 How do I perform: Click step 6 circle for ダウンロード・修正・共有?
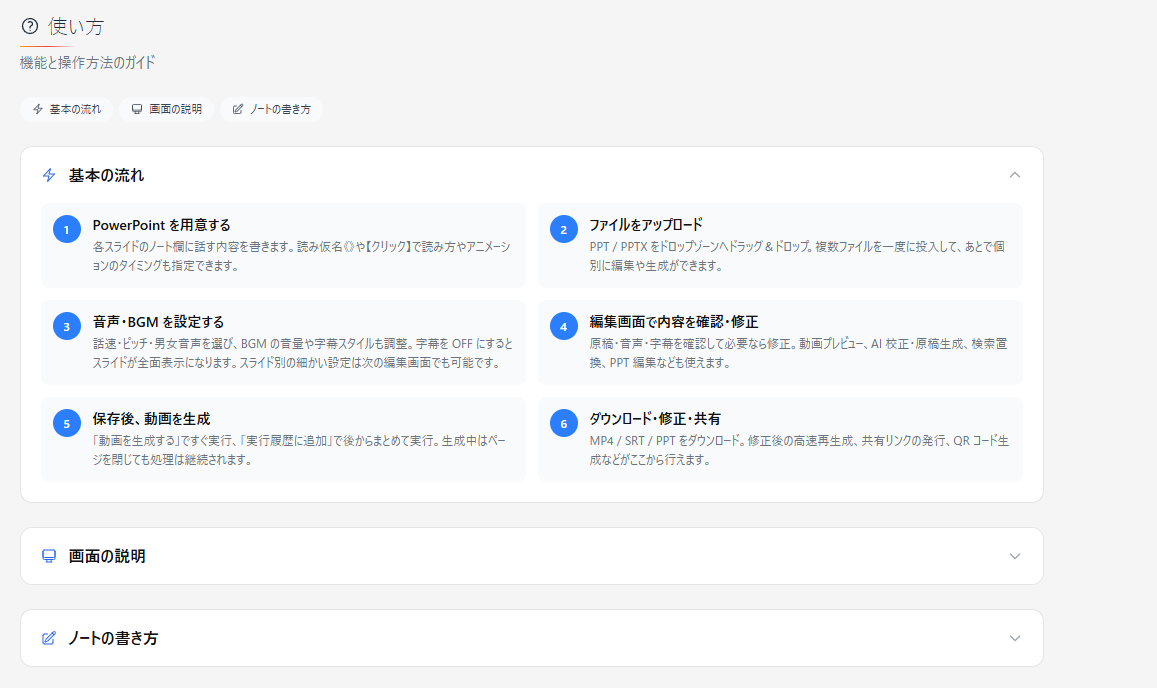tap(564, 424)
